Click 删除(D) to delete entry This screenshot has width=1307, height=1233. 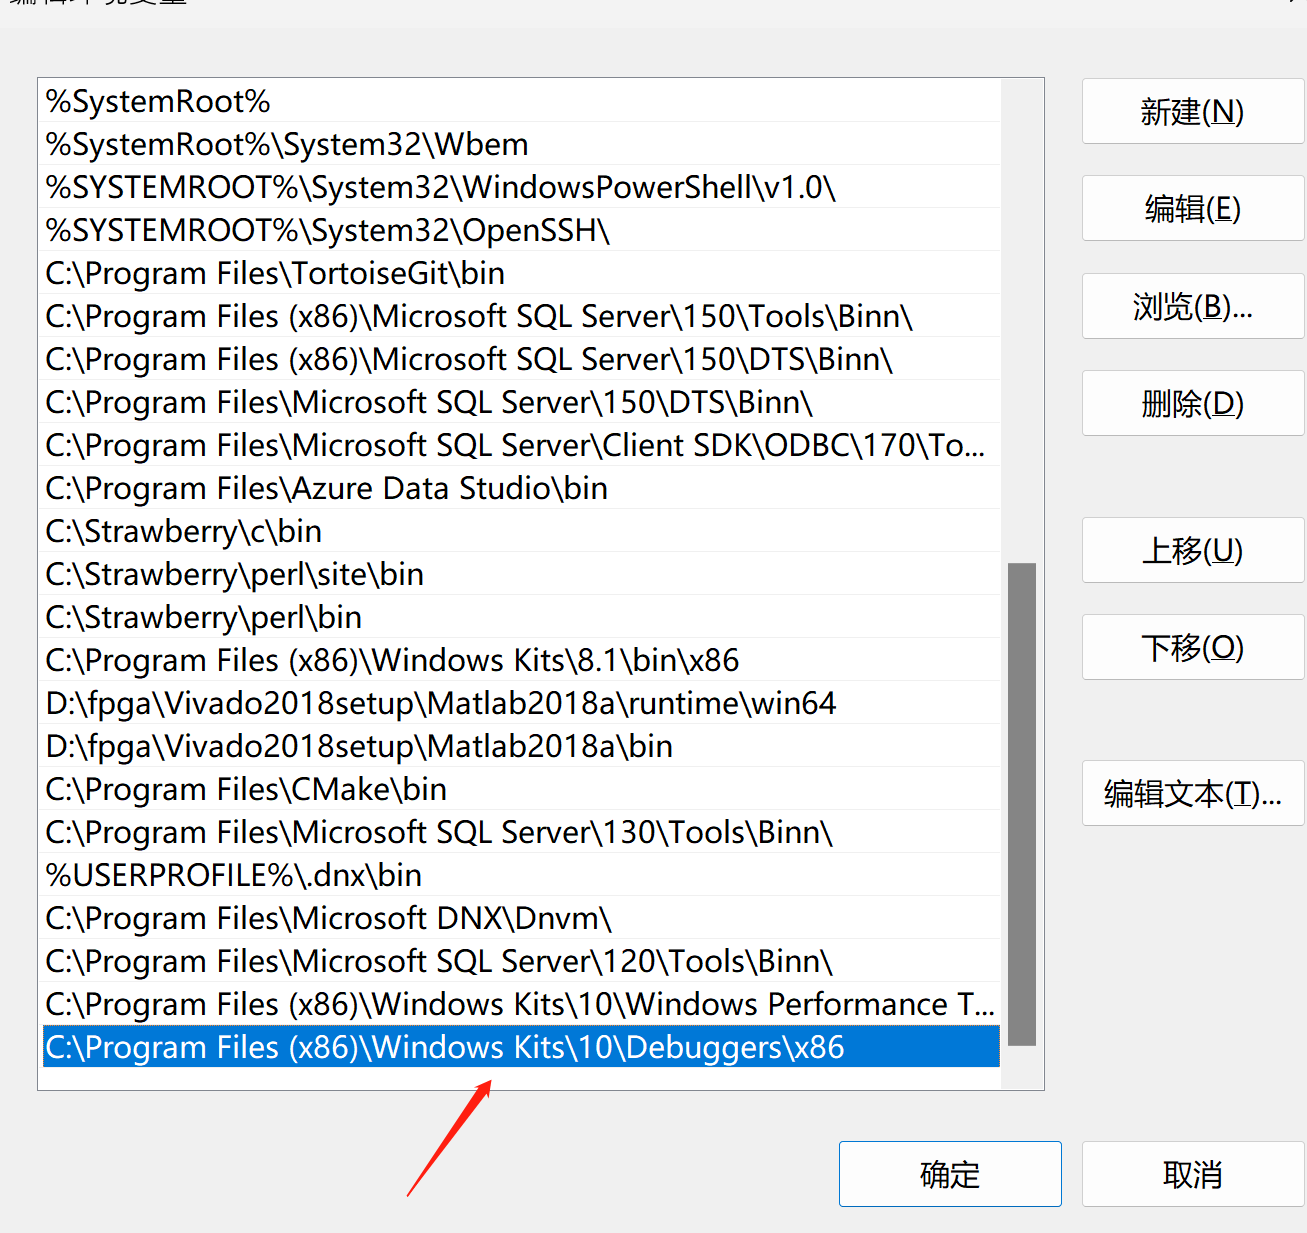(x=1193, y=403)
